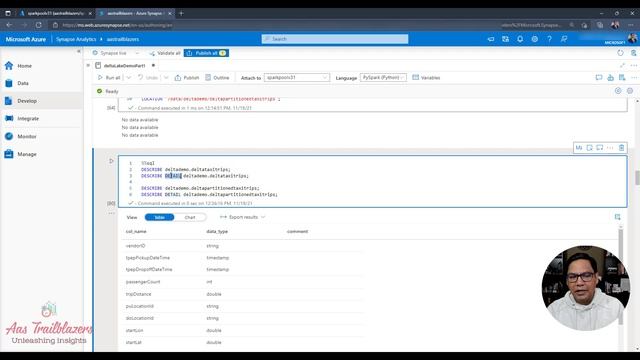Image resolution: width=640 pixels, height=360 pixels.
Task: Open the notebook Outline
Action: tap(217, 78)
